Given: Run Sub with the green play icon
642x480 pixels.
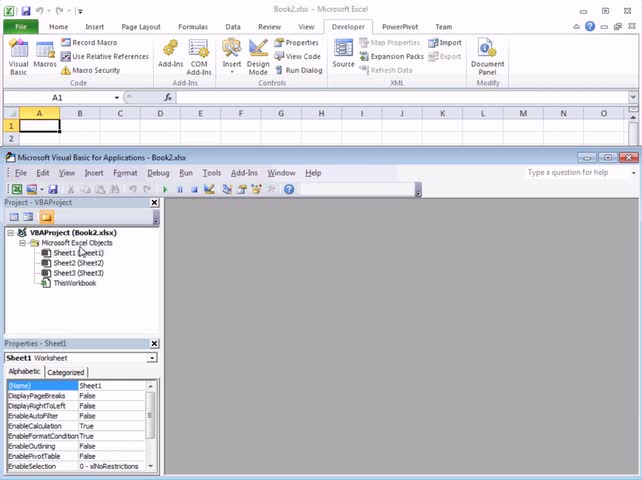Looking at the screenshot, I should (165, 189).
